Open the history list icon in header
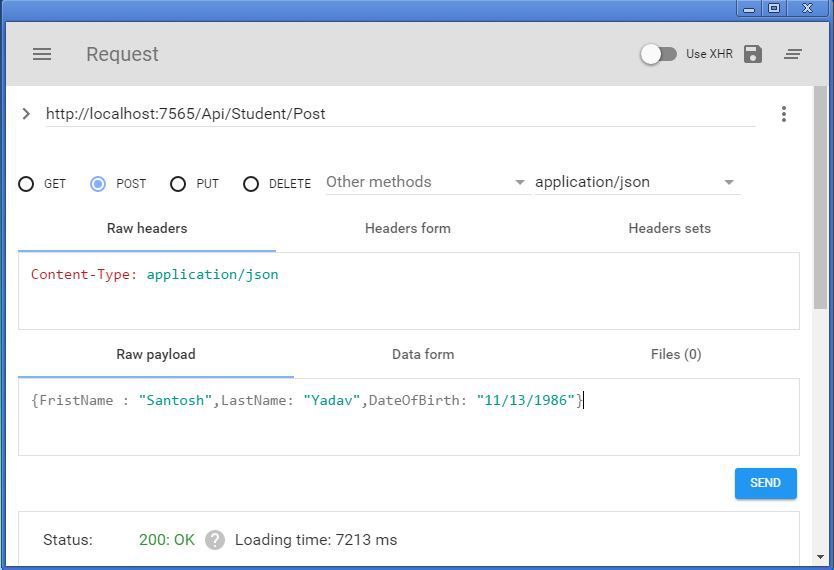Image resolution: width=834 pixels, height=570 pixels. pyautogui.click(x=793, y=54)
